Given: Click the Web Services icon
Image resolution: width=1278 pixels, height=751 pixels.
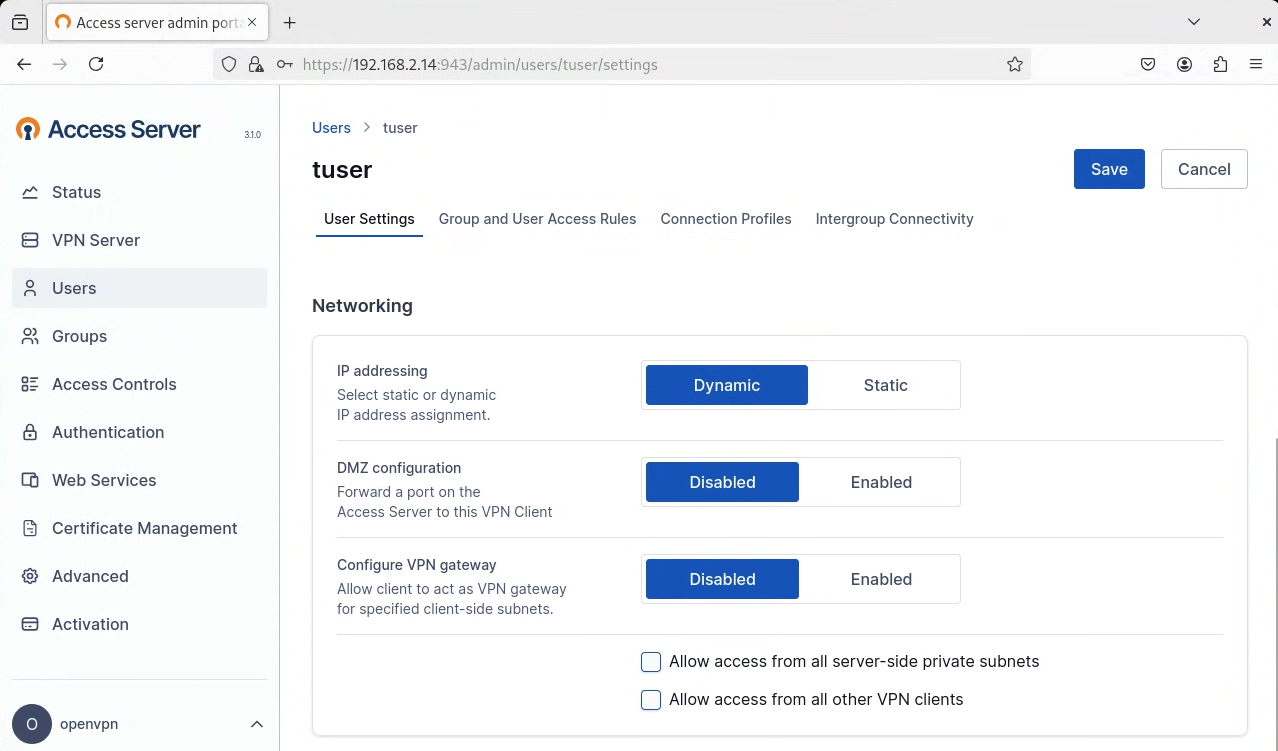Looking at the screenshot, I should (x=30, y=480).
